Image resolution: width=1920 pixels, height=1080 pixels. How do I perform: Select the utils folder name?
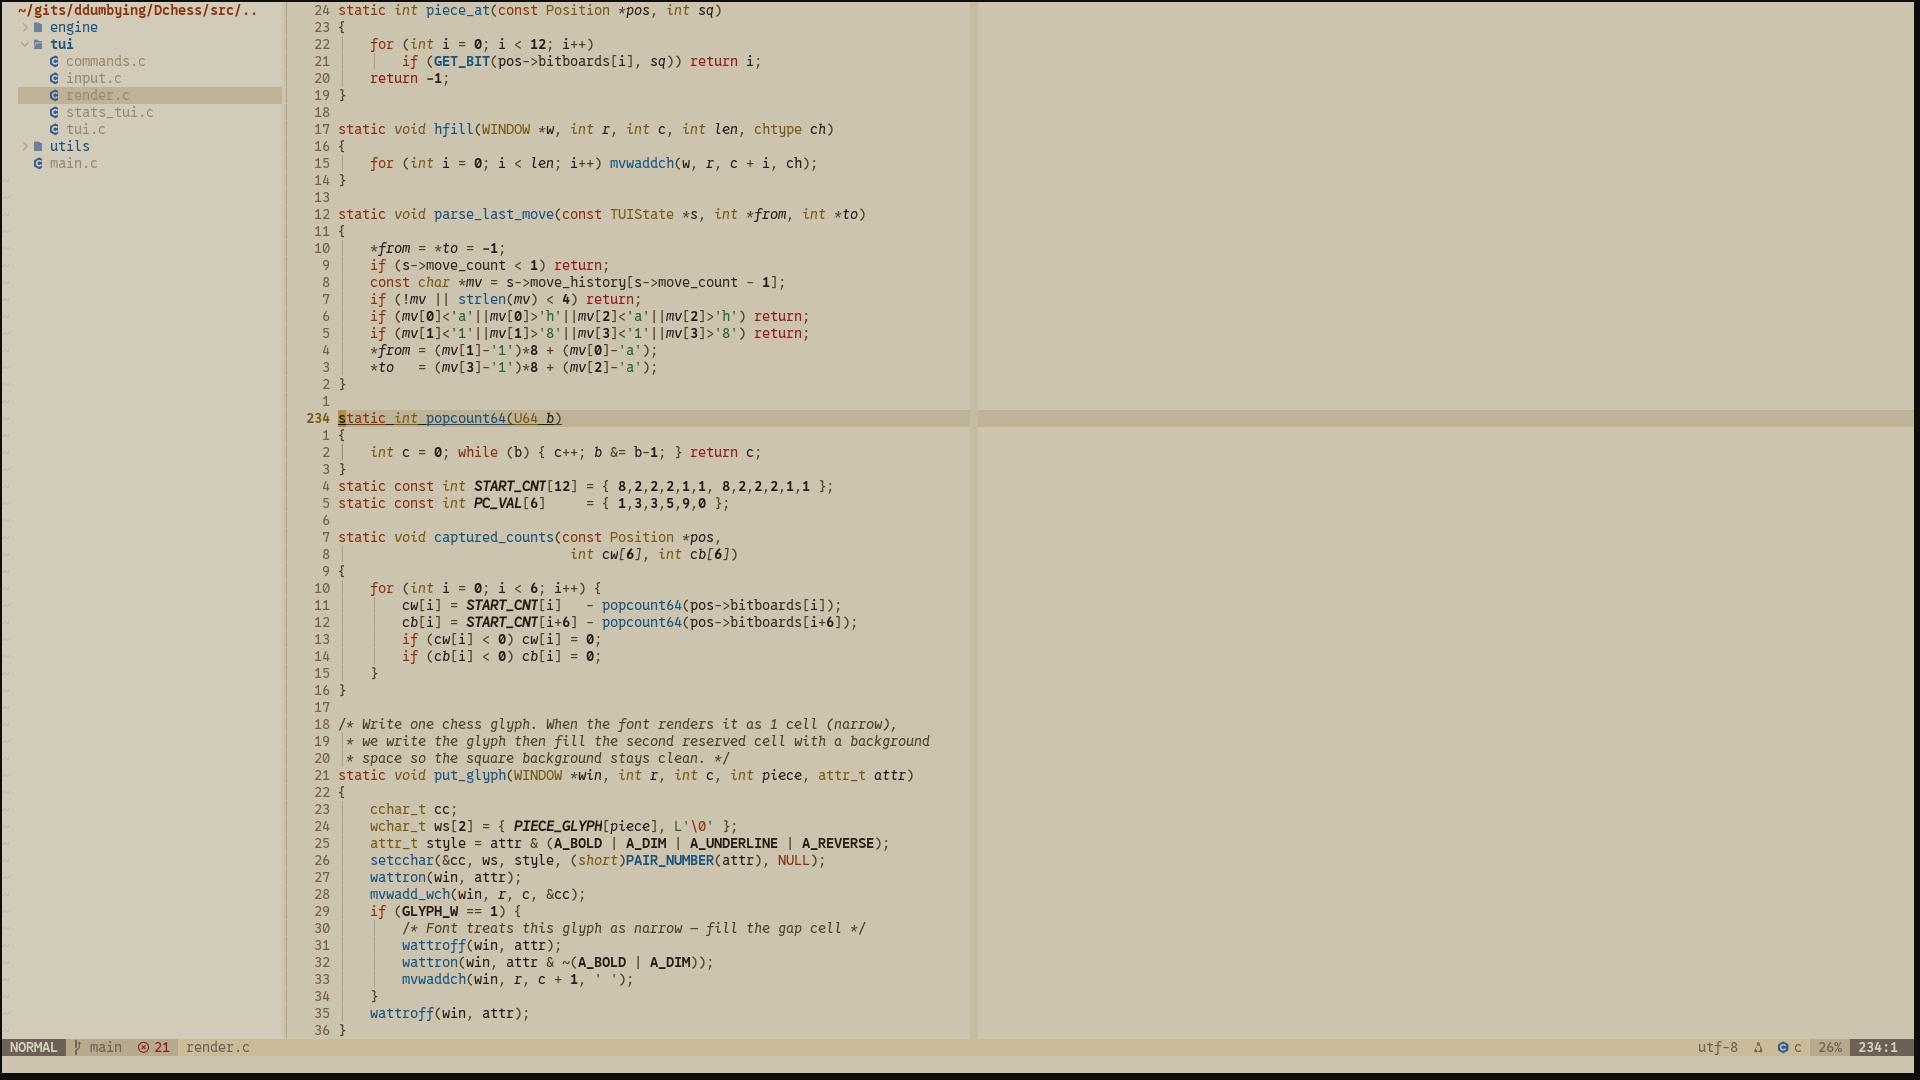pos(70,146)
